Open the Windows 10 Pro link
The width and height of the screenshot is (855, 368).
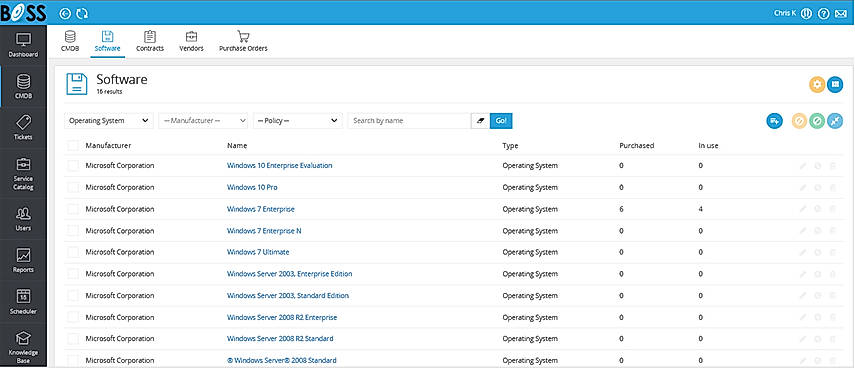252,187
